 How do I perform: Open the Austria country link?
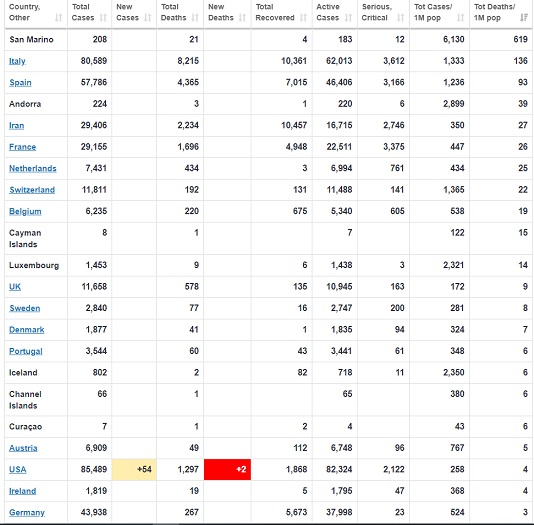pyautogui.click(x=23, y=448)
